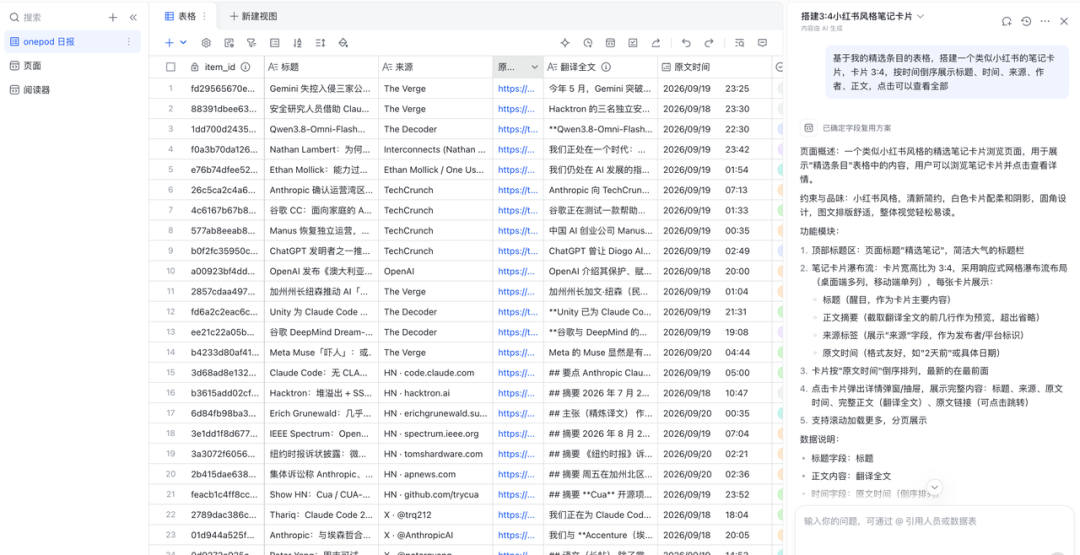The width and height of the screenshot is (1080, 555).
Task: Select the cell 'Interconnects (Nathan ...'
Action: tap(435, 149)
